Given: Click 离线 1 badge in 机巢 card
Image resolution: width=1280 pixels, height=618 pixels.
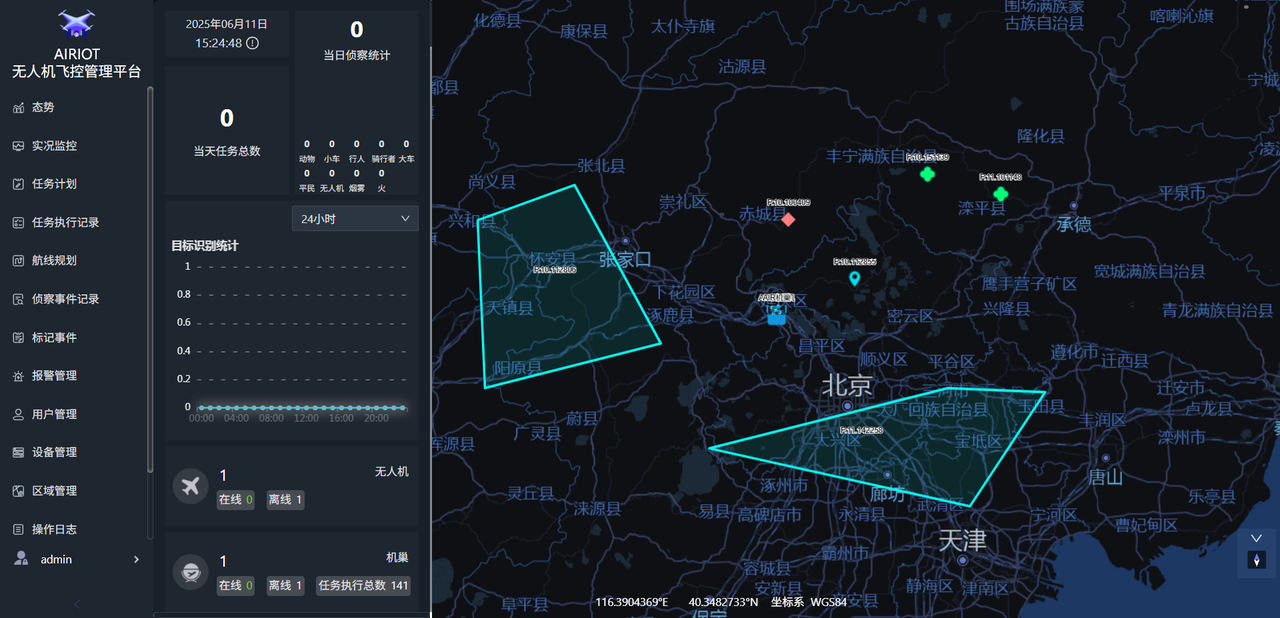Looking at the screenshot, I should tap(286, 586).
